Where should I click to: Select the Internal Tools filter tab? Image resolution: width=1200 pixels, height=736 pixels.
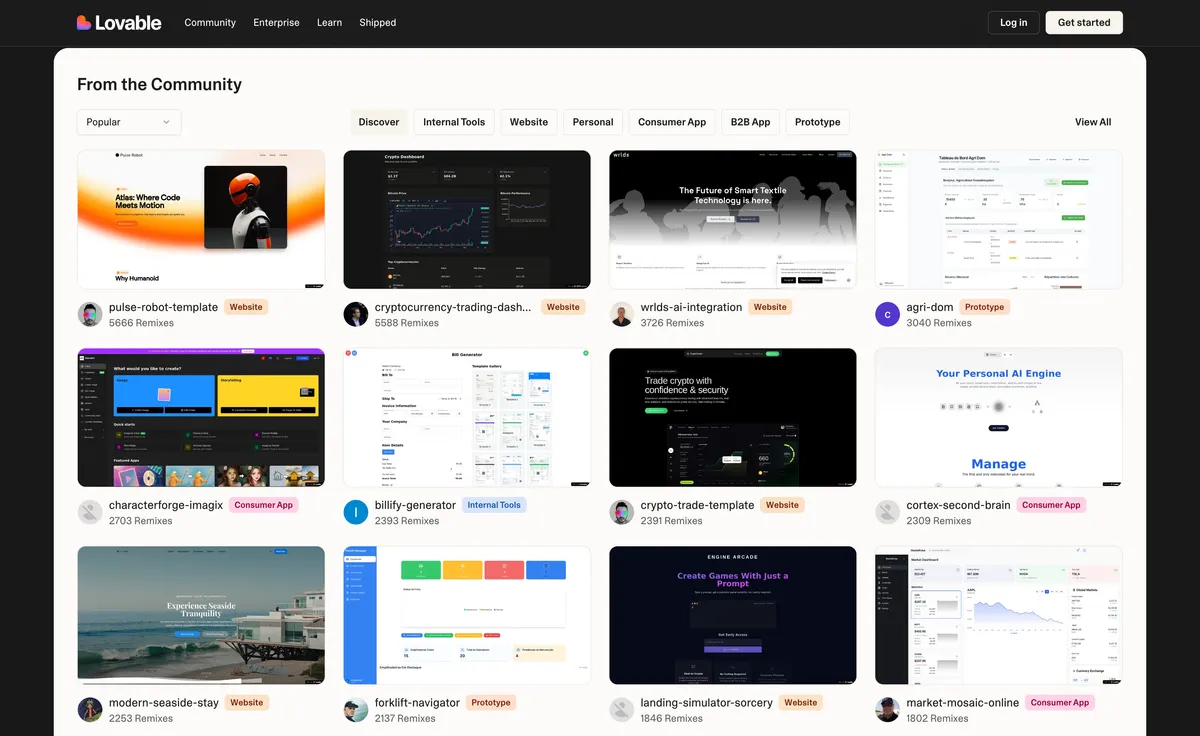(x=454, y=122)
